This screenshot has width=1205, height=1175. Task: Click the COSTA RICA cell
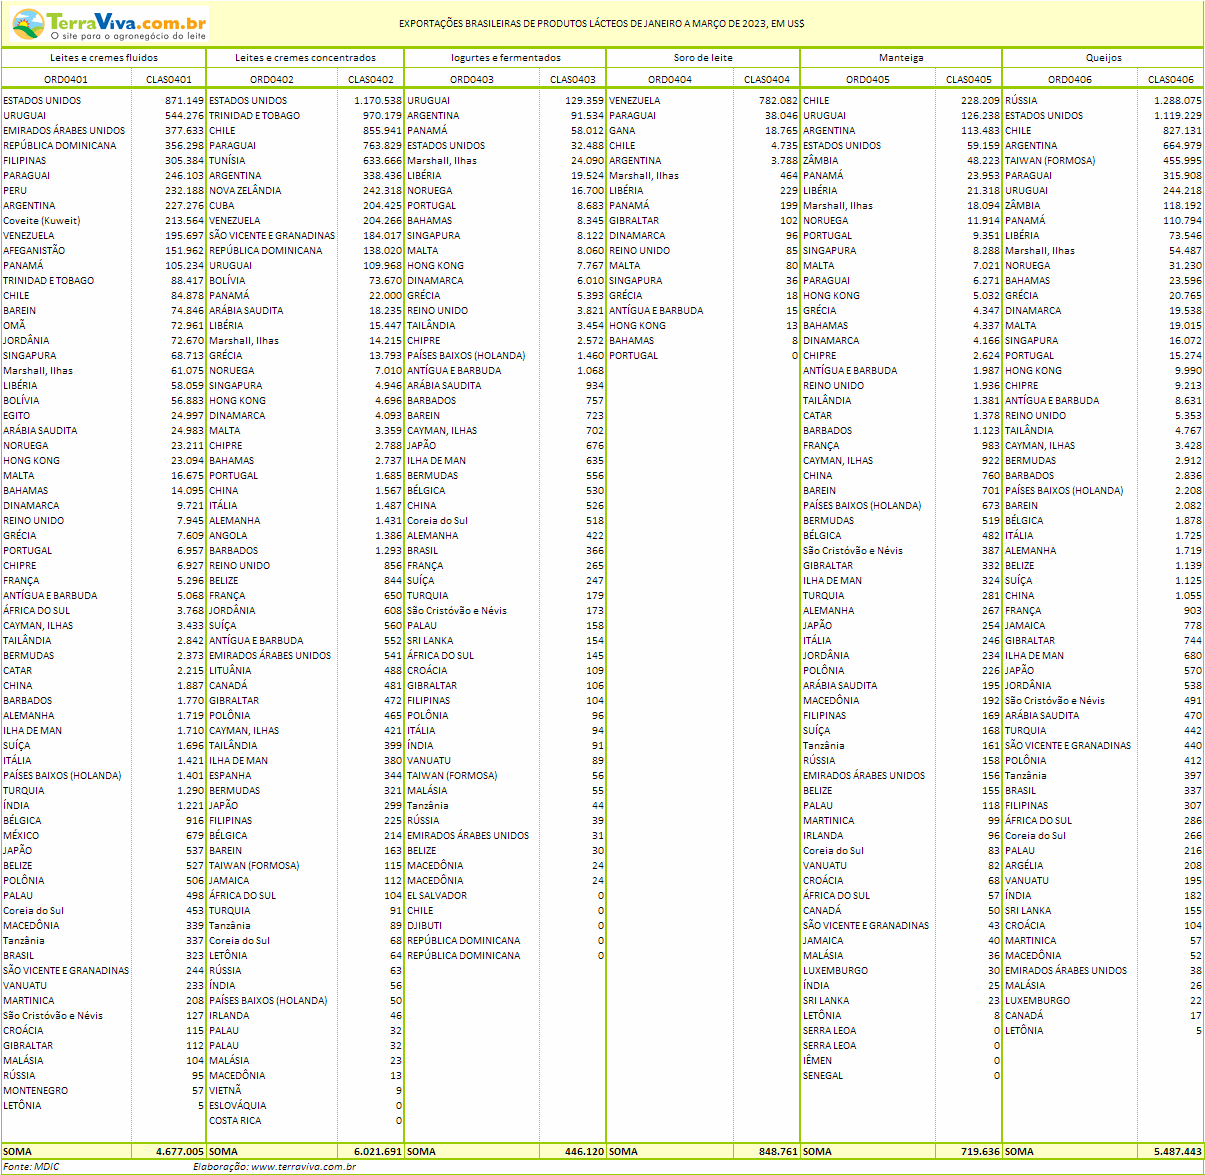(x=235, y=1121)
